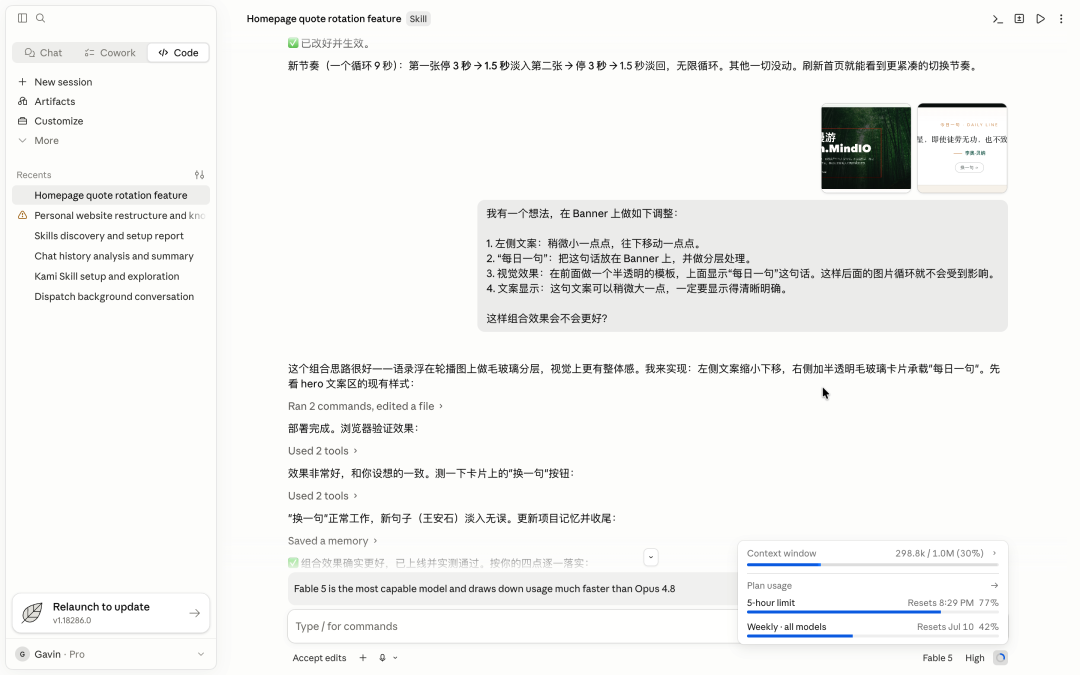Open search with the magnifier icon
The height and width of the screenshot is (675, 1080).
coord(41,18)
